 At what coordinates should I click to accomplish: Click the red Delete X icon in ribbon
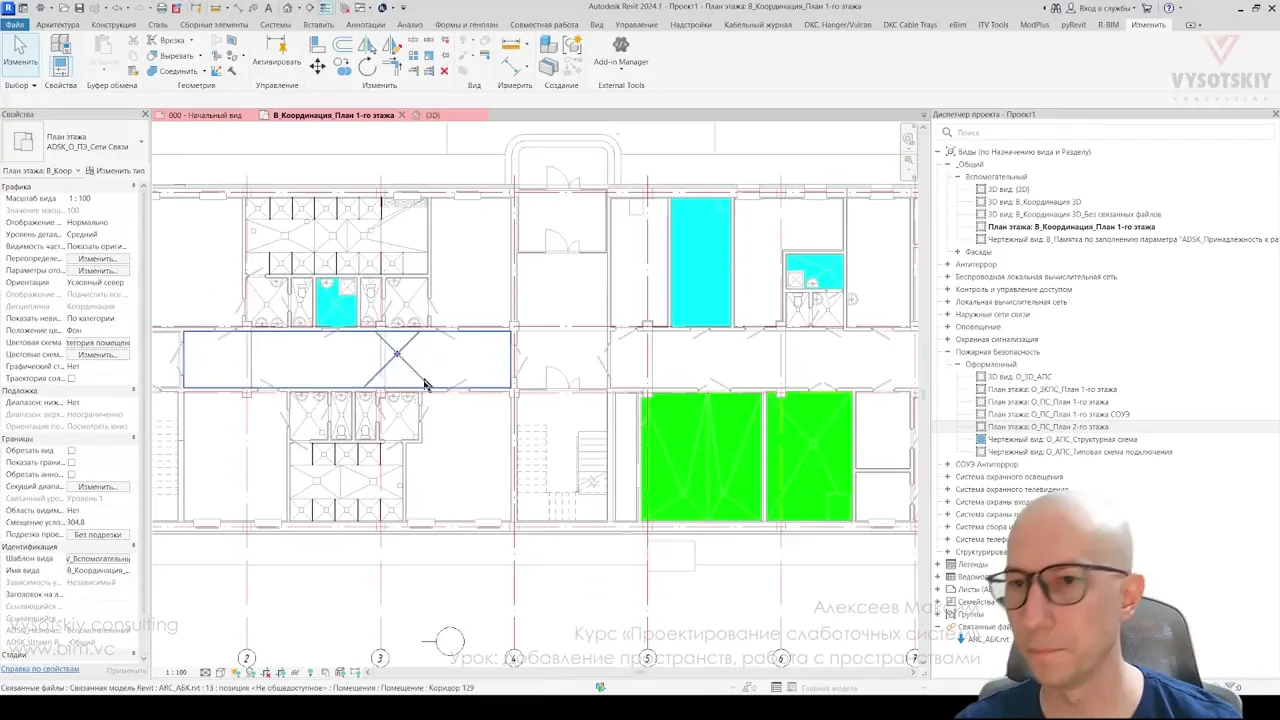[x=444, y=71]
